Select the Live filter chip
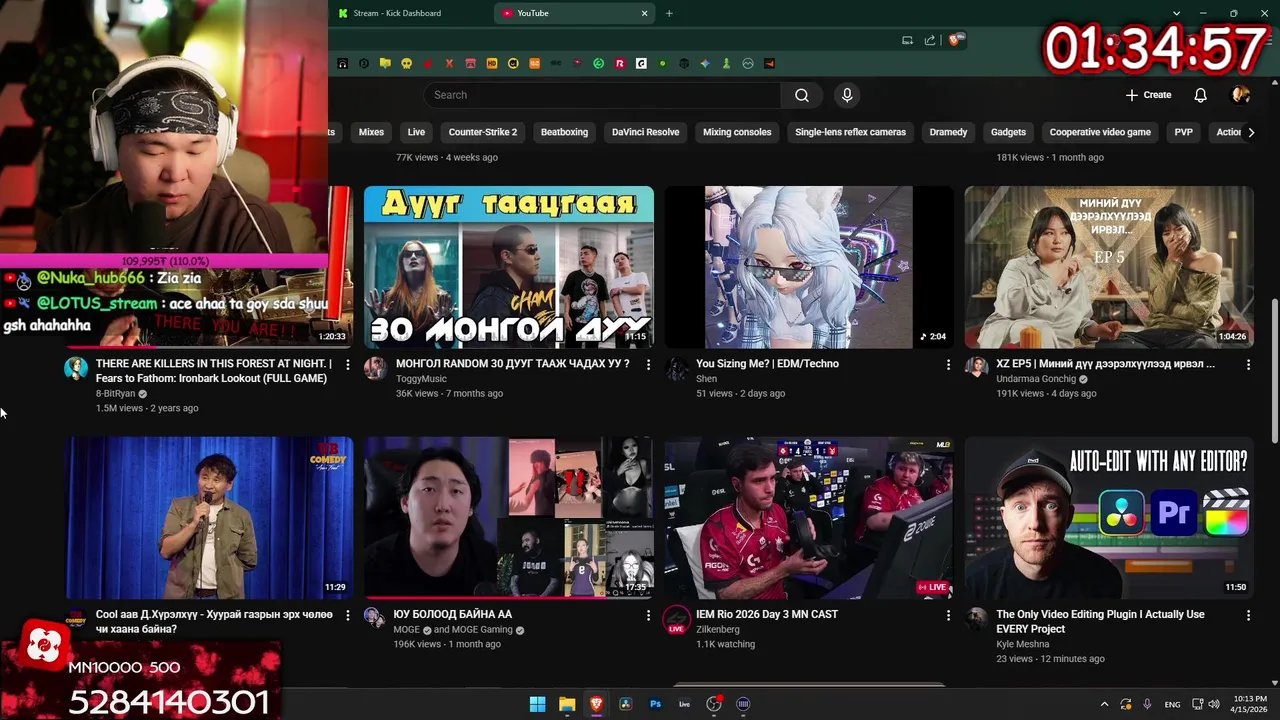This screenshot has width=1280, height=720. click(416, 132)
